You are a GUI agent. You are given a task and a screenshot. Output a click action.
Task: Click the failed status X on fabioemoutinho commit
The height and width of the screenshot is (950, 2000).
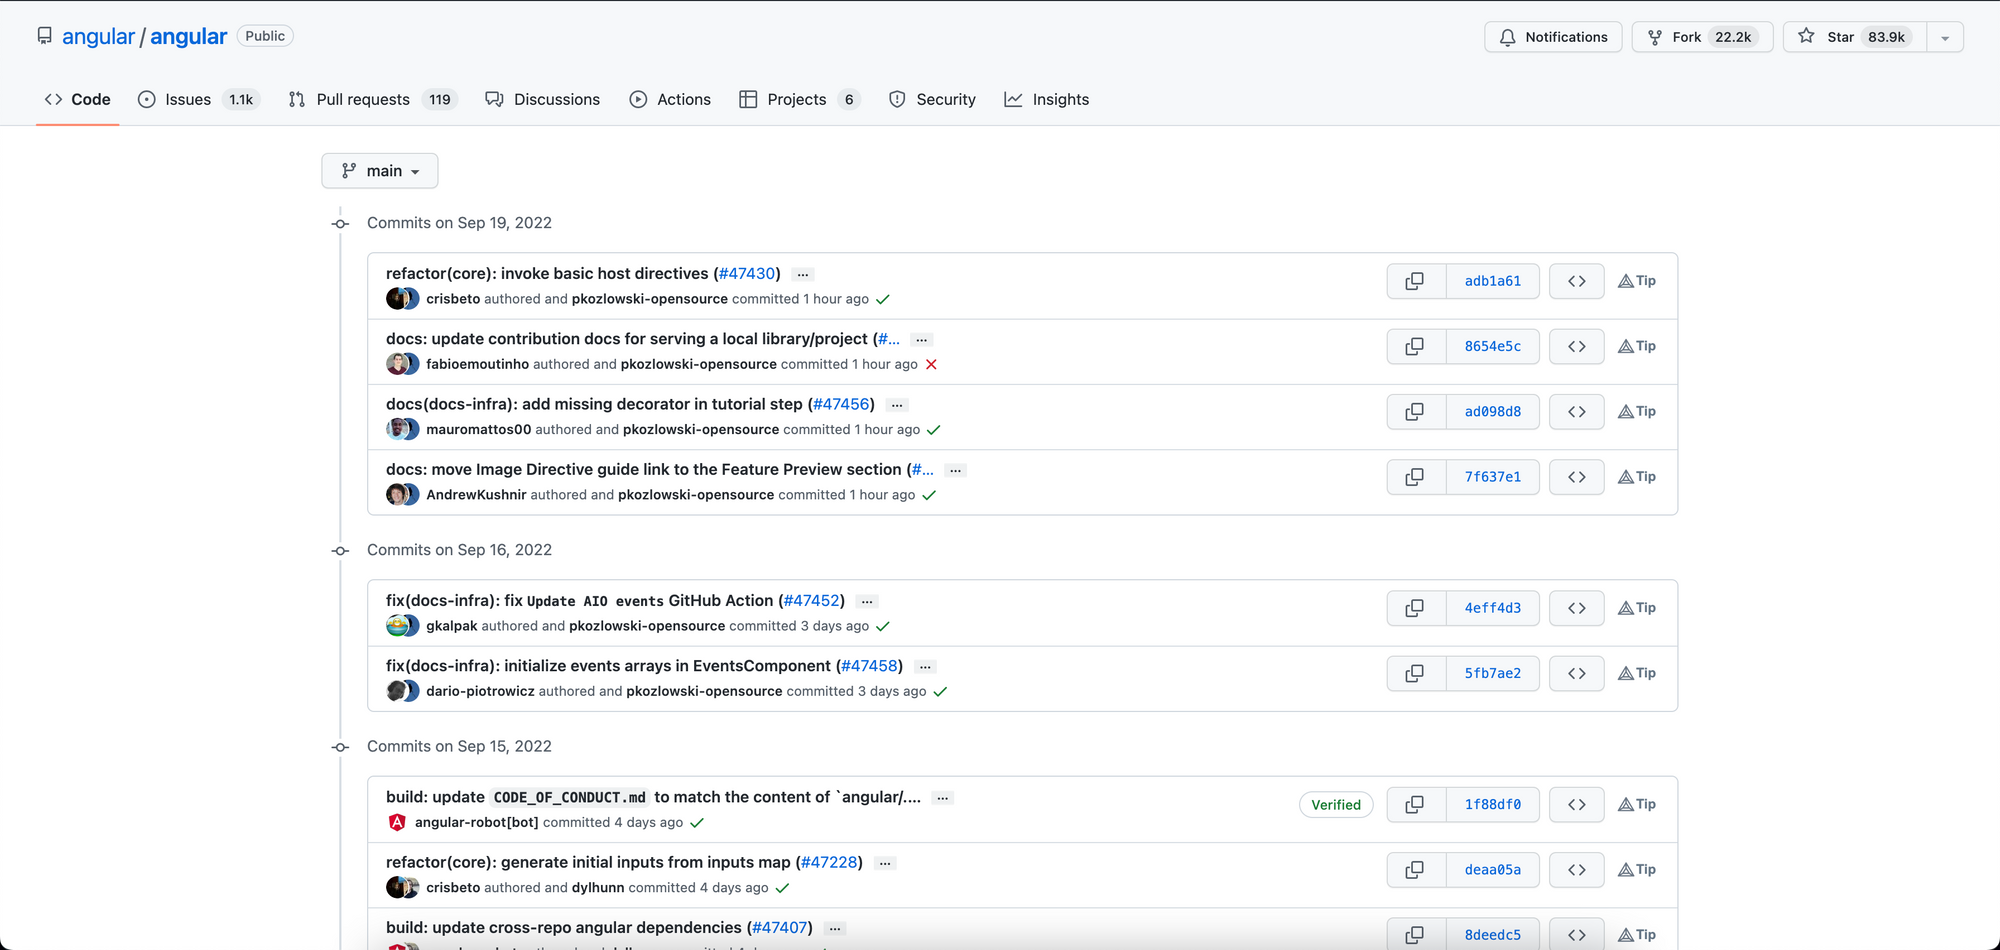(x=931, y=364)
